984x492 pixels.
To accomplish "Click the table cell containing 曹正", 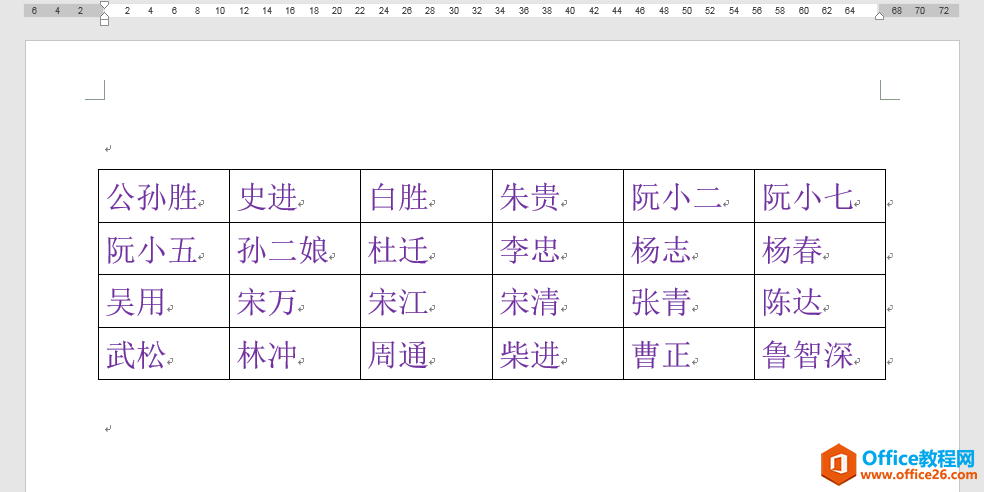I will pos(689,353).
